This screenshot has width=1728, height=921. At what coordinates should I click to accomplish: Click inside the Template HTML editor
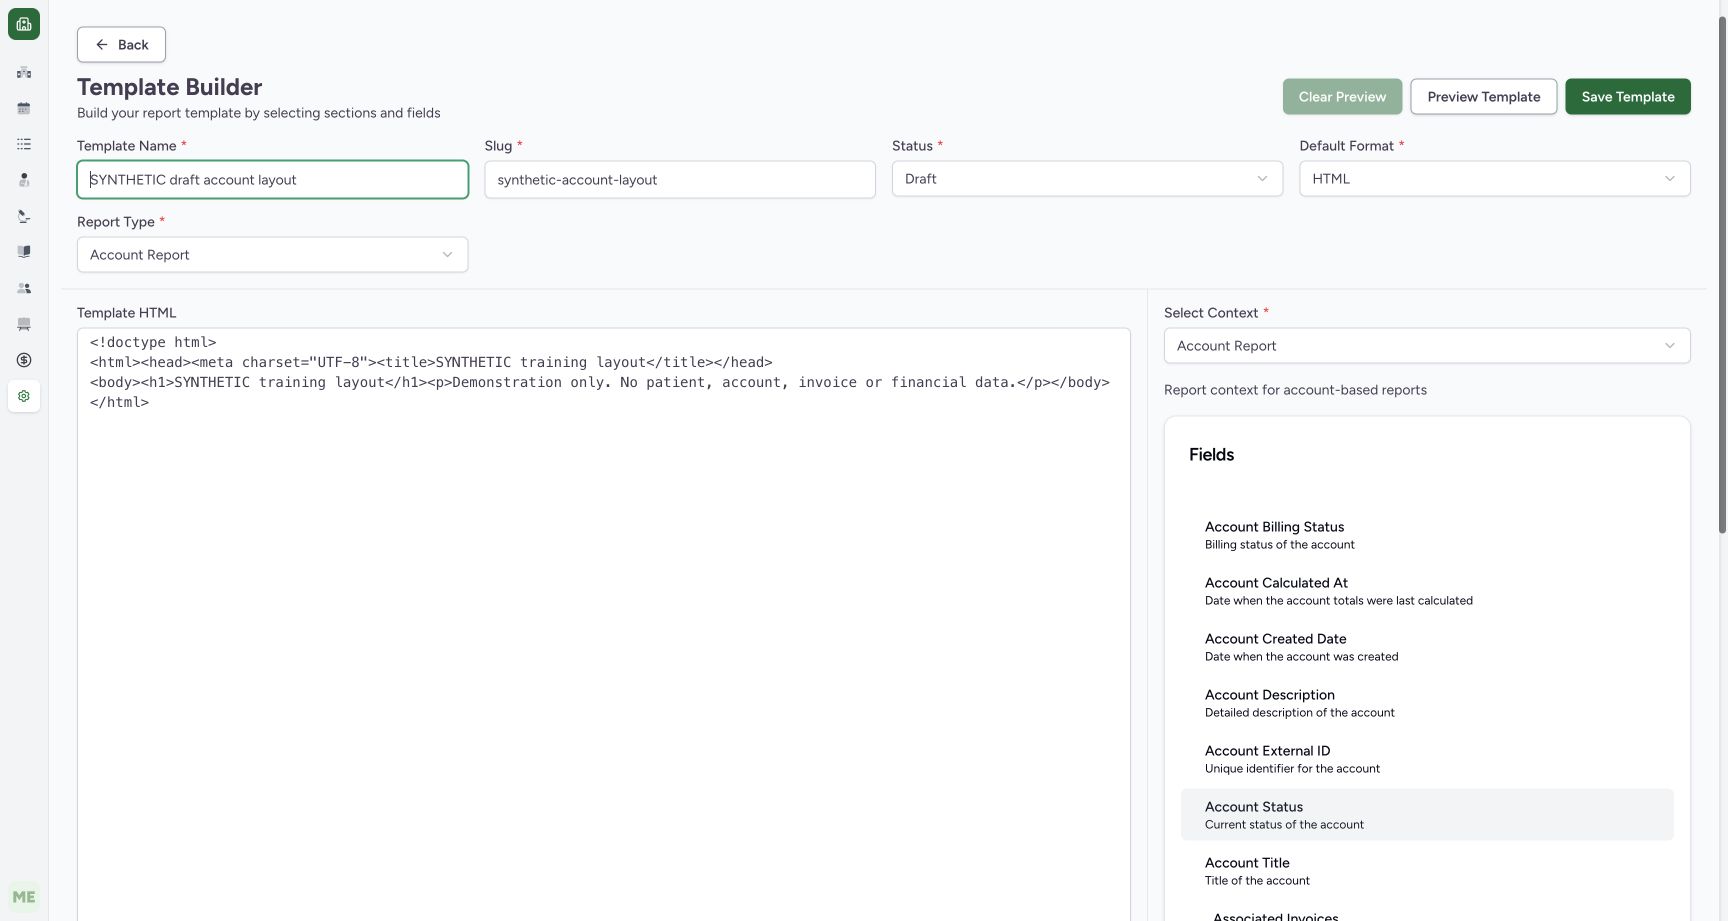pos(604,624)
